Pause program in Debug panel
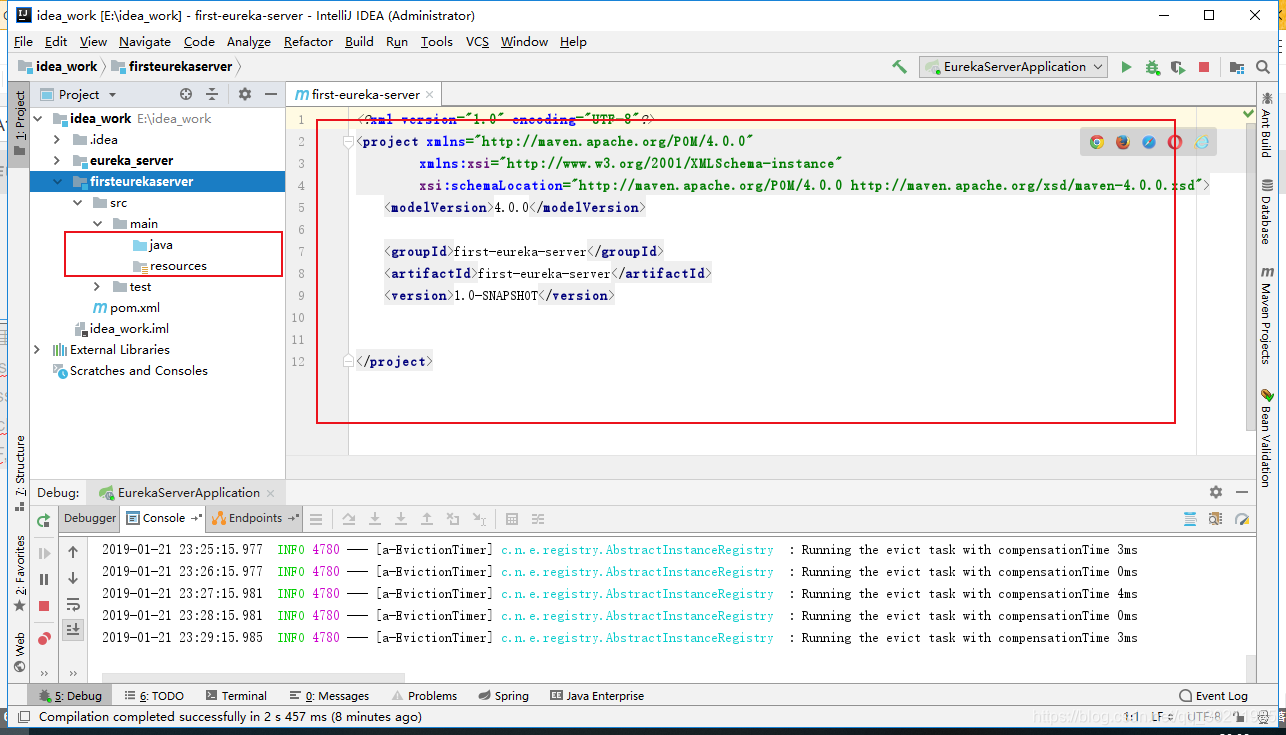The image size is (1286, 735). pyautogui.click(x=44, y=579)
